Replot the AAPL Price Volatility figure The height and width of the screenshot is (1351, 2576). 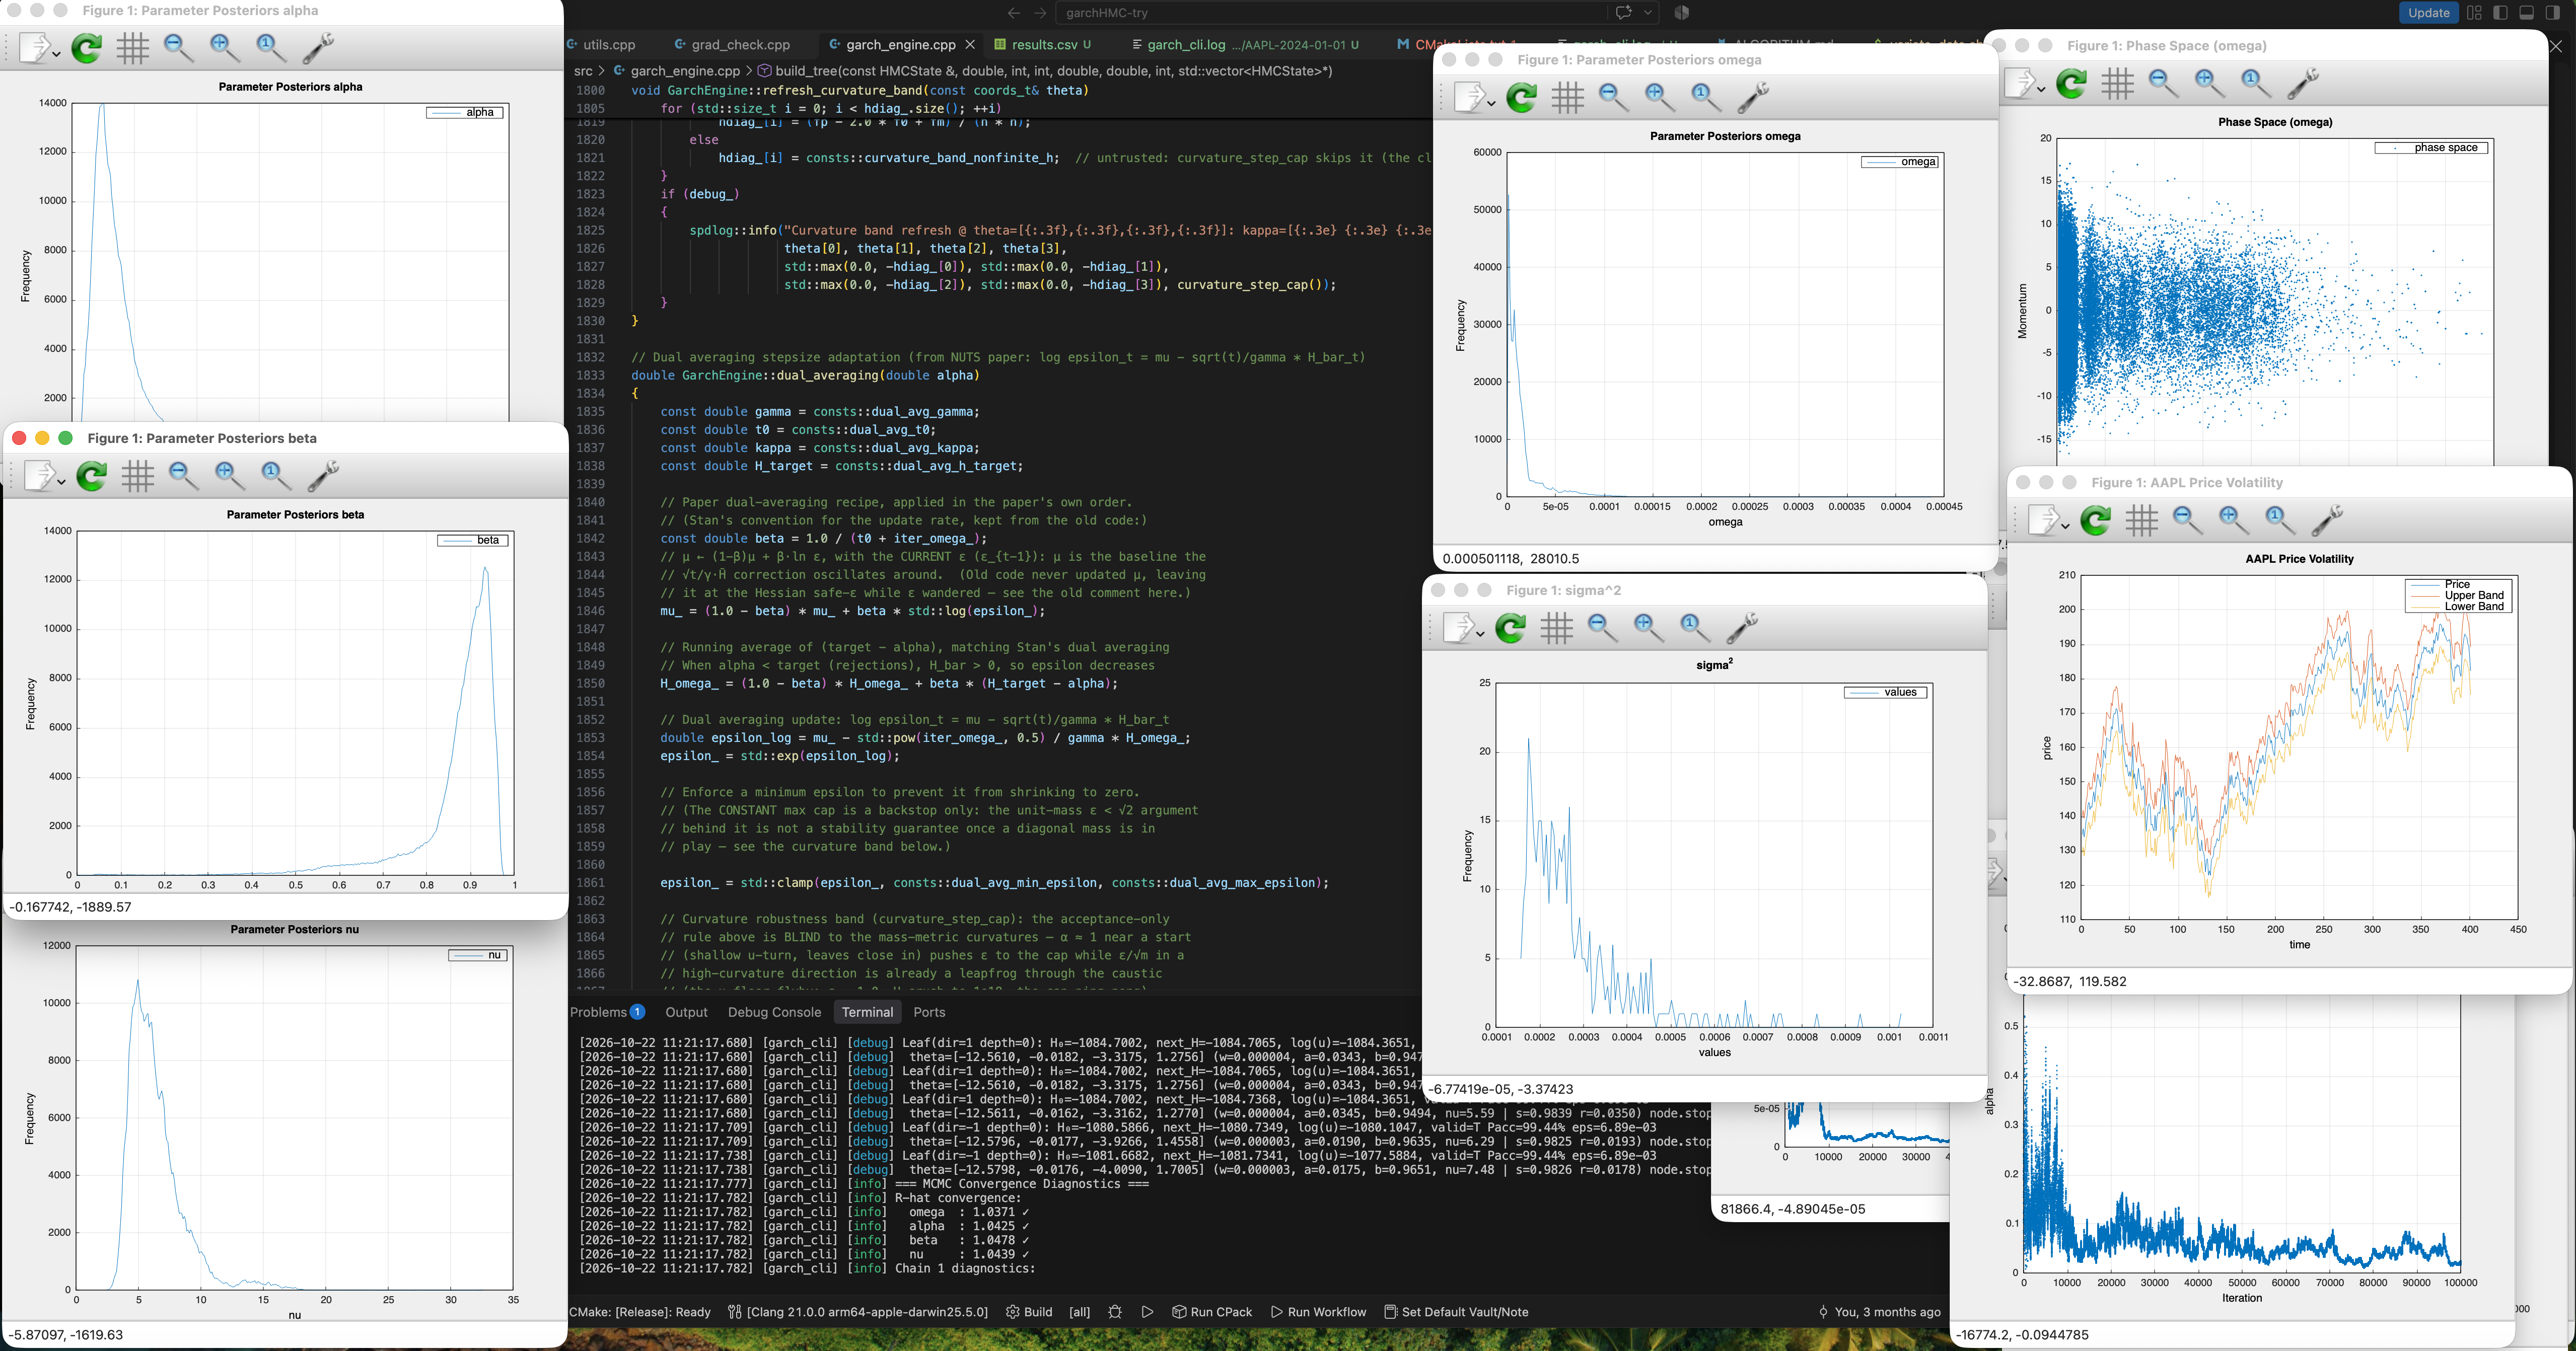[x=2096, y=520]
